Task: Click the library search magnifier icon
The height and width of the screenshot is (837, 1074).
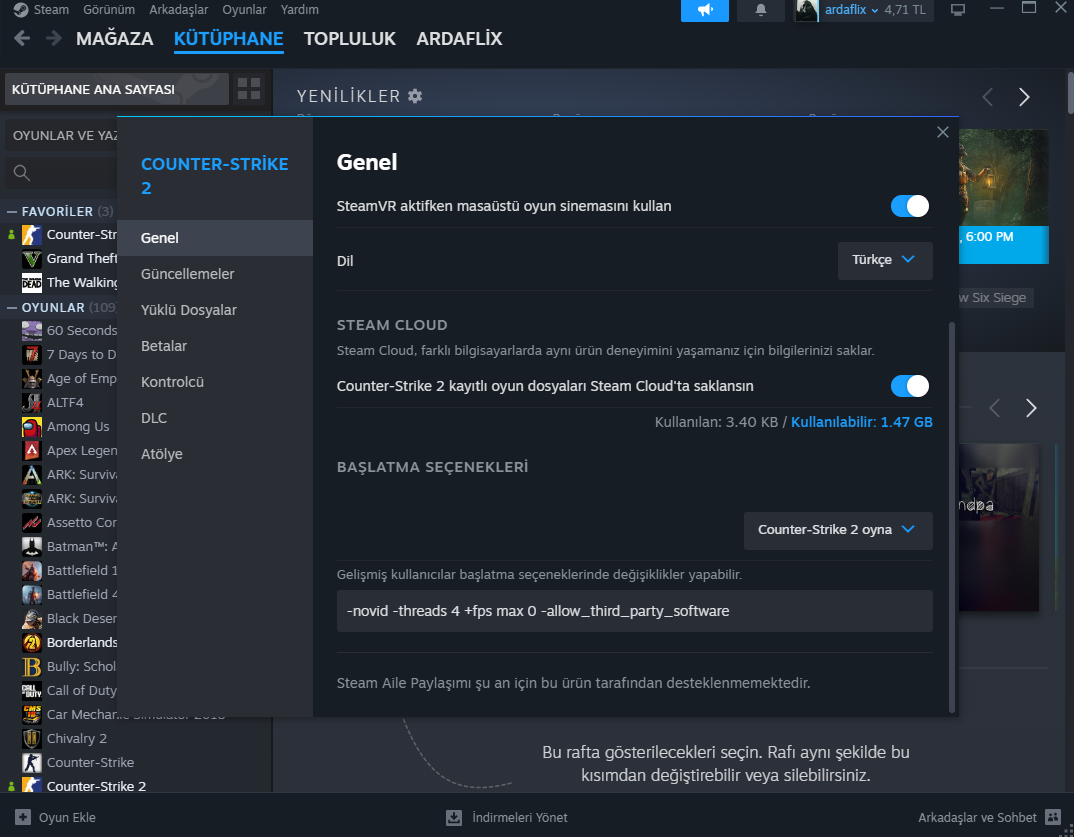Action: tap(22, 173)
